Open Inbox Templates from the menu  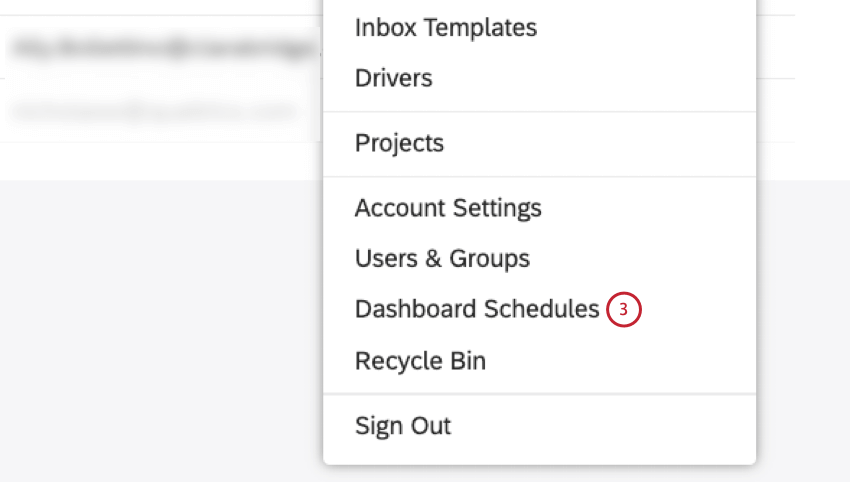(445, 28)
